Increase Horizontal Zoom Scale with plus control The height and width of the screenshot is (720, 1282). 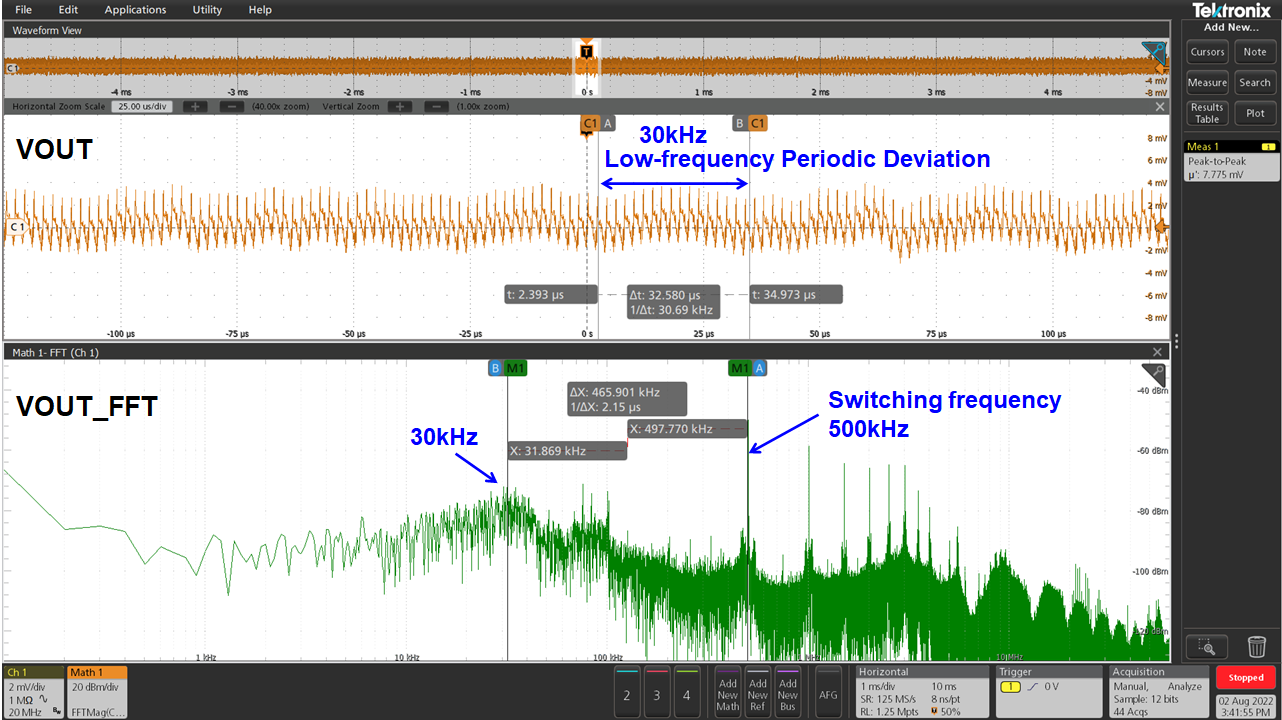coord(196,106)
